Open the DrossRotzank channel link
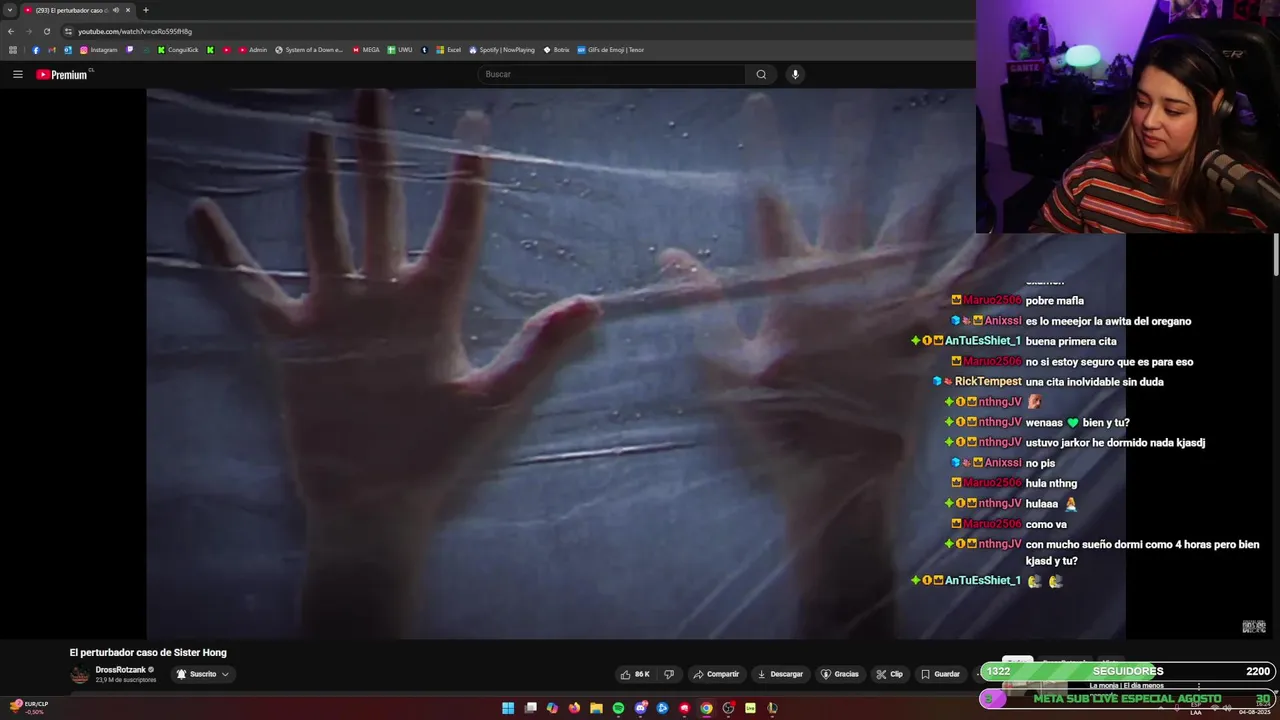 click(121, 669)
